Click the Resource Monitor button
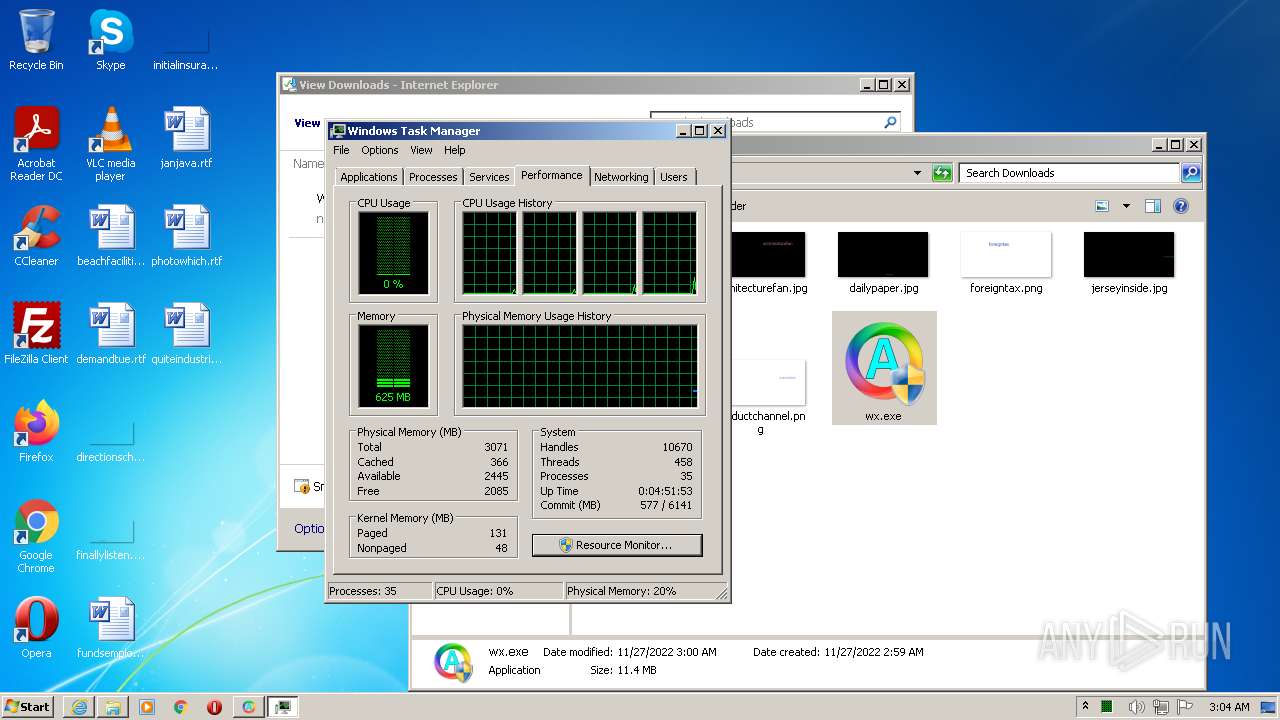This screenshot has width=1280, height=720. (617, 545)
